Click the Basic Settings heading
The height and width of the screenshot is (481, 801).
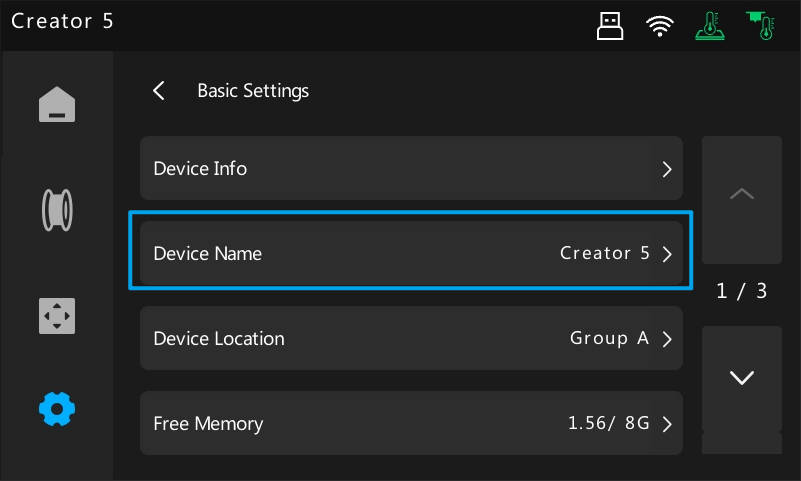[253, 91]
